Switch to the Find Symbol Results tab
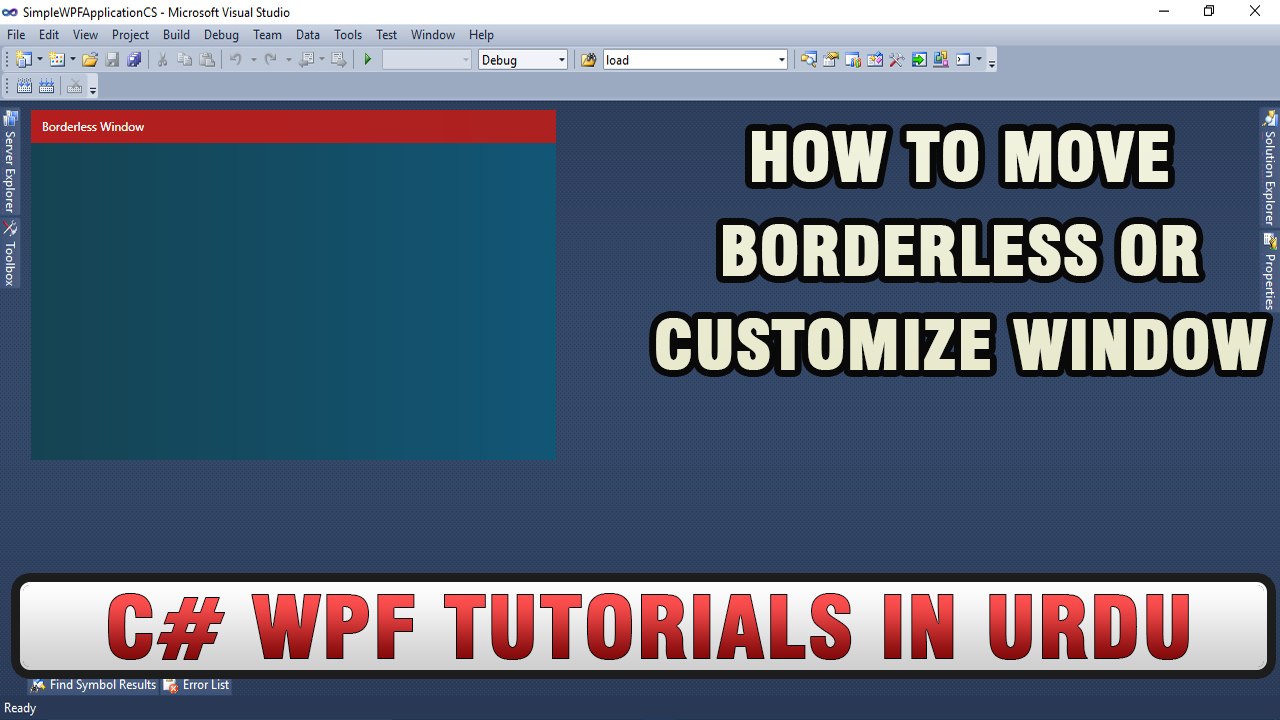1280x720 pixels. click(x=93, y=685)
